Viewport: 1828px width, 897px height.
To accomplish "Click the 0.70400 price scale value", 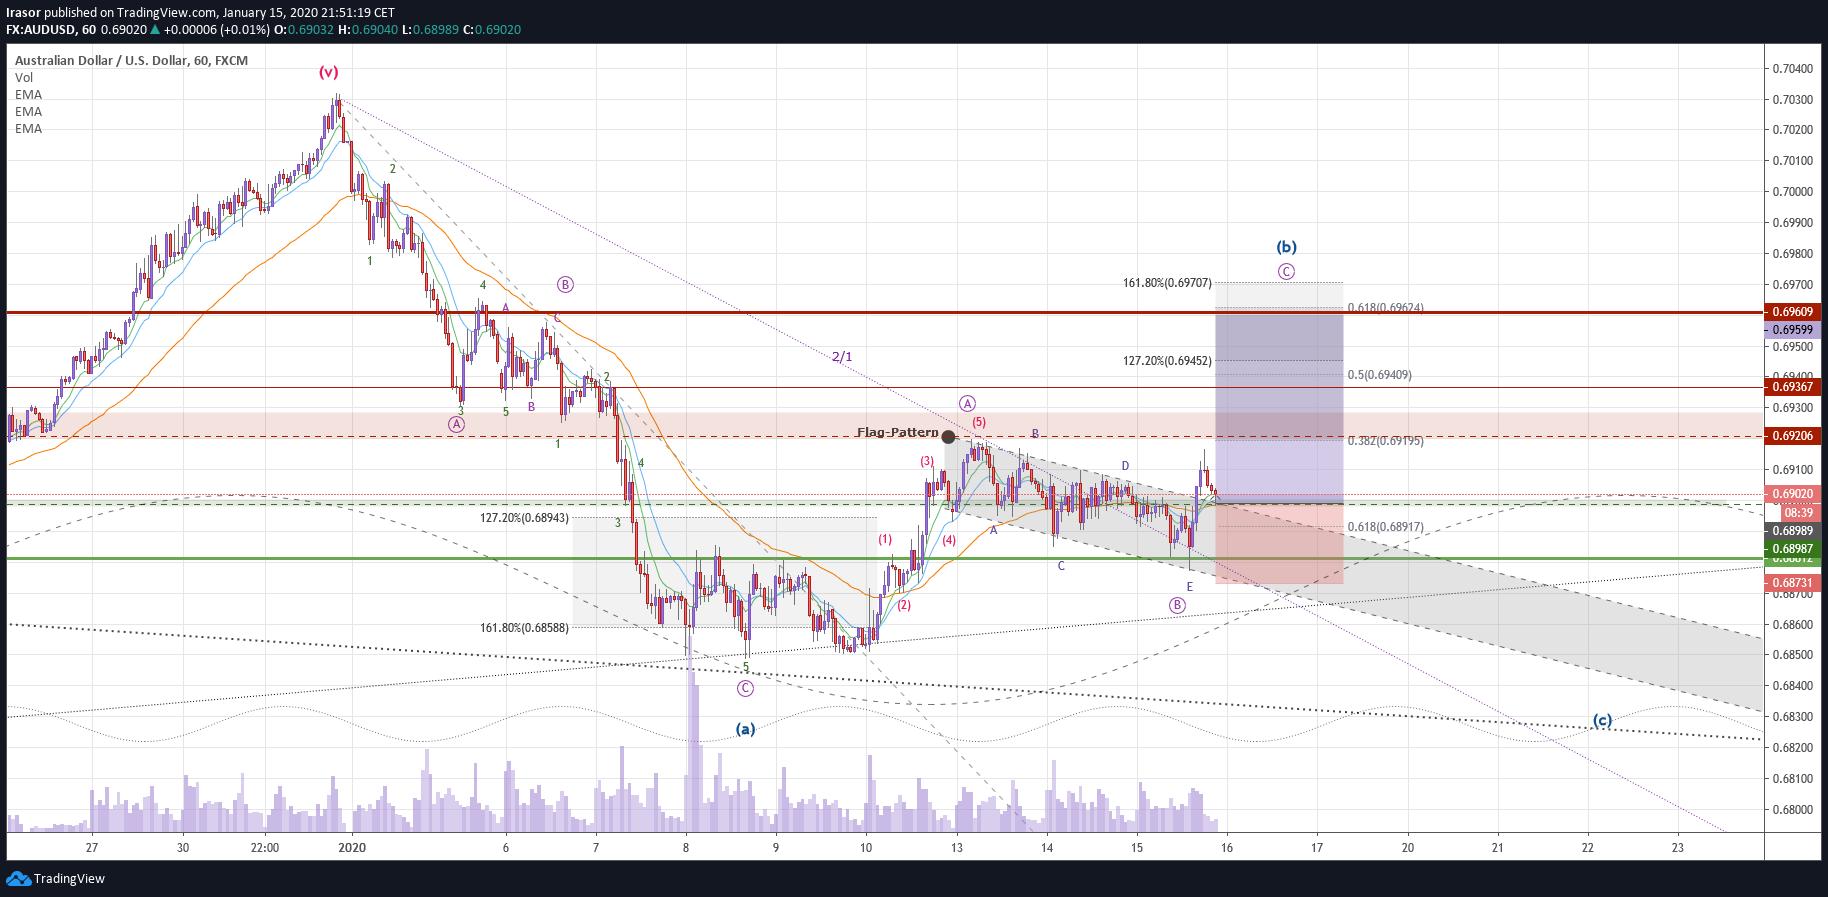I will (x=1792, y=69).
